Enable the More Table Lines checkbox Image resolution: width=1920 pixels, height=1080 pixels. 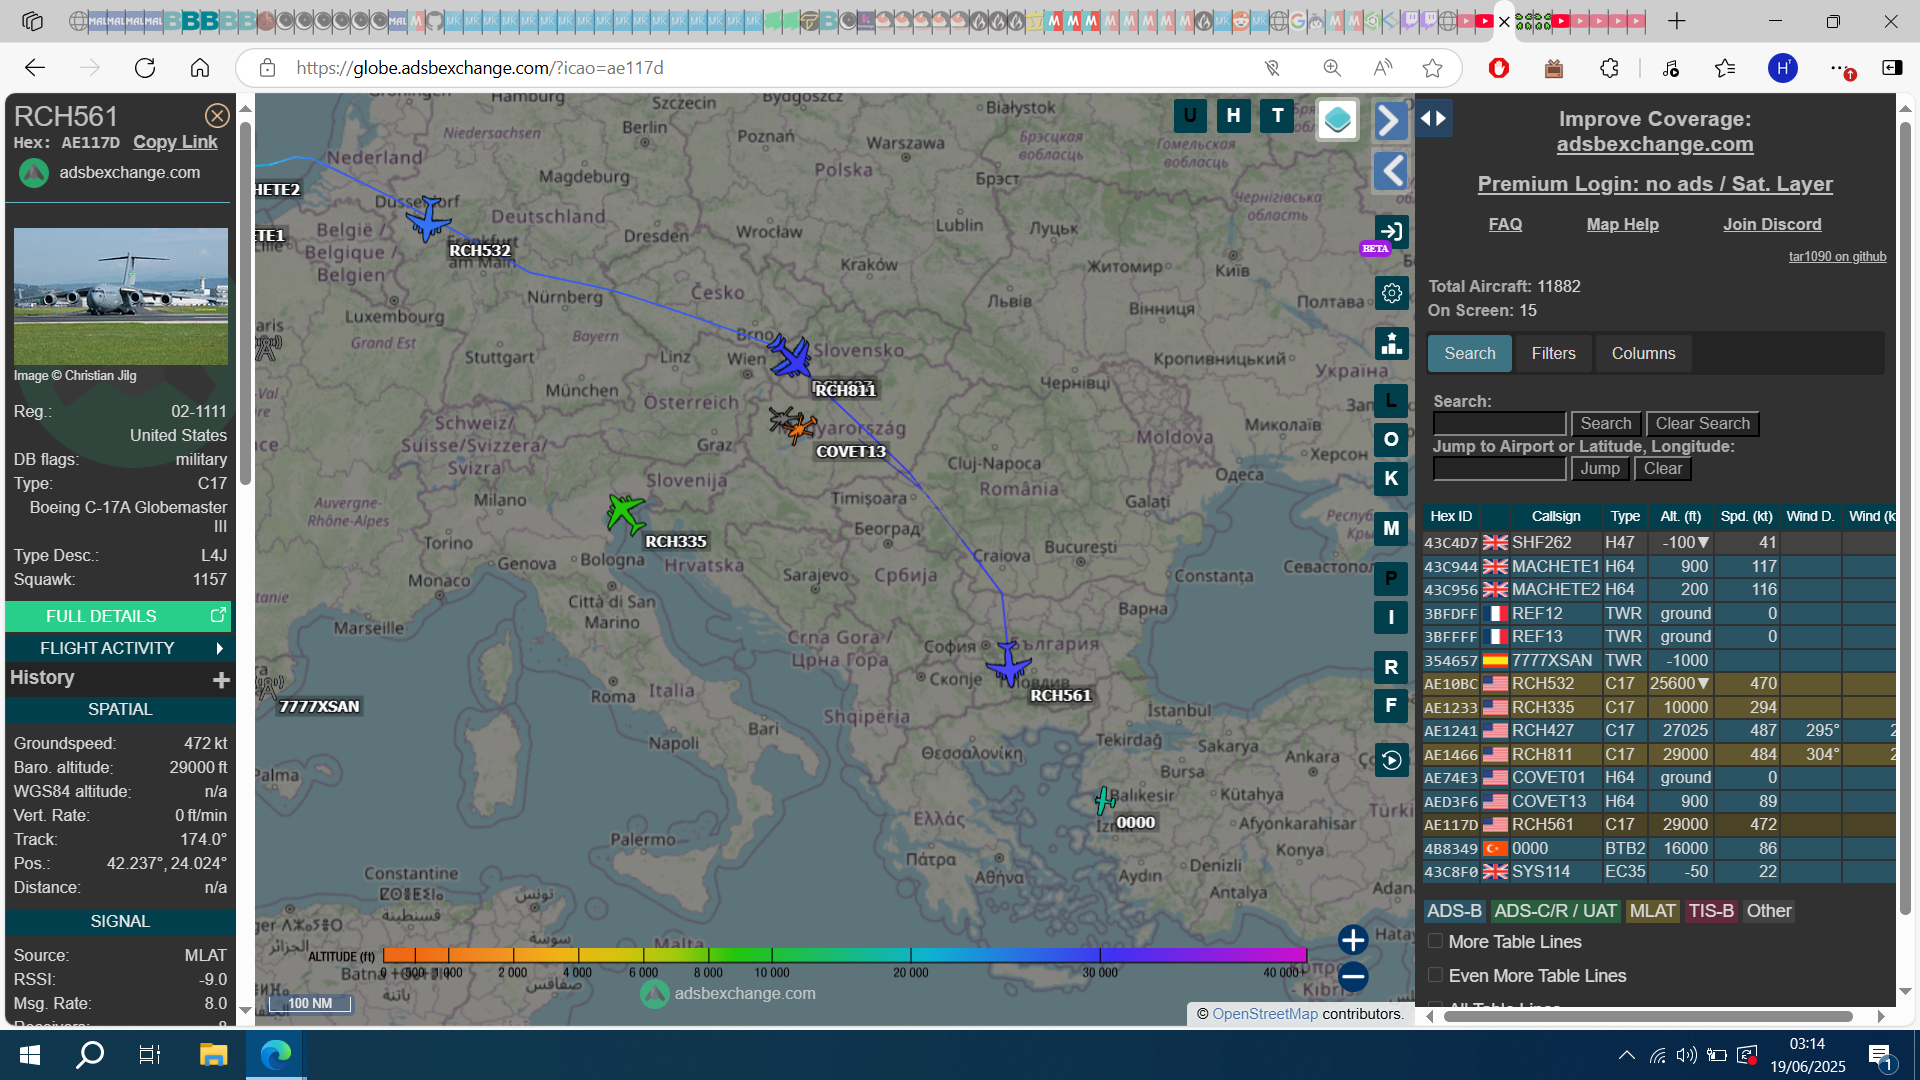point(1435,942)
